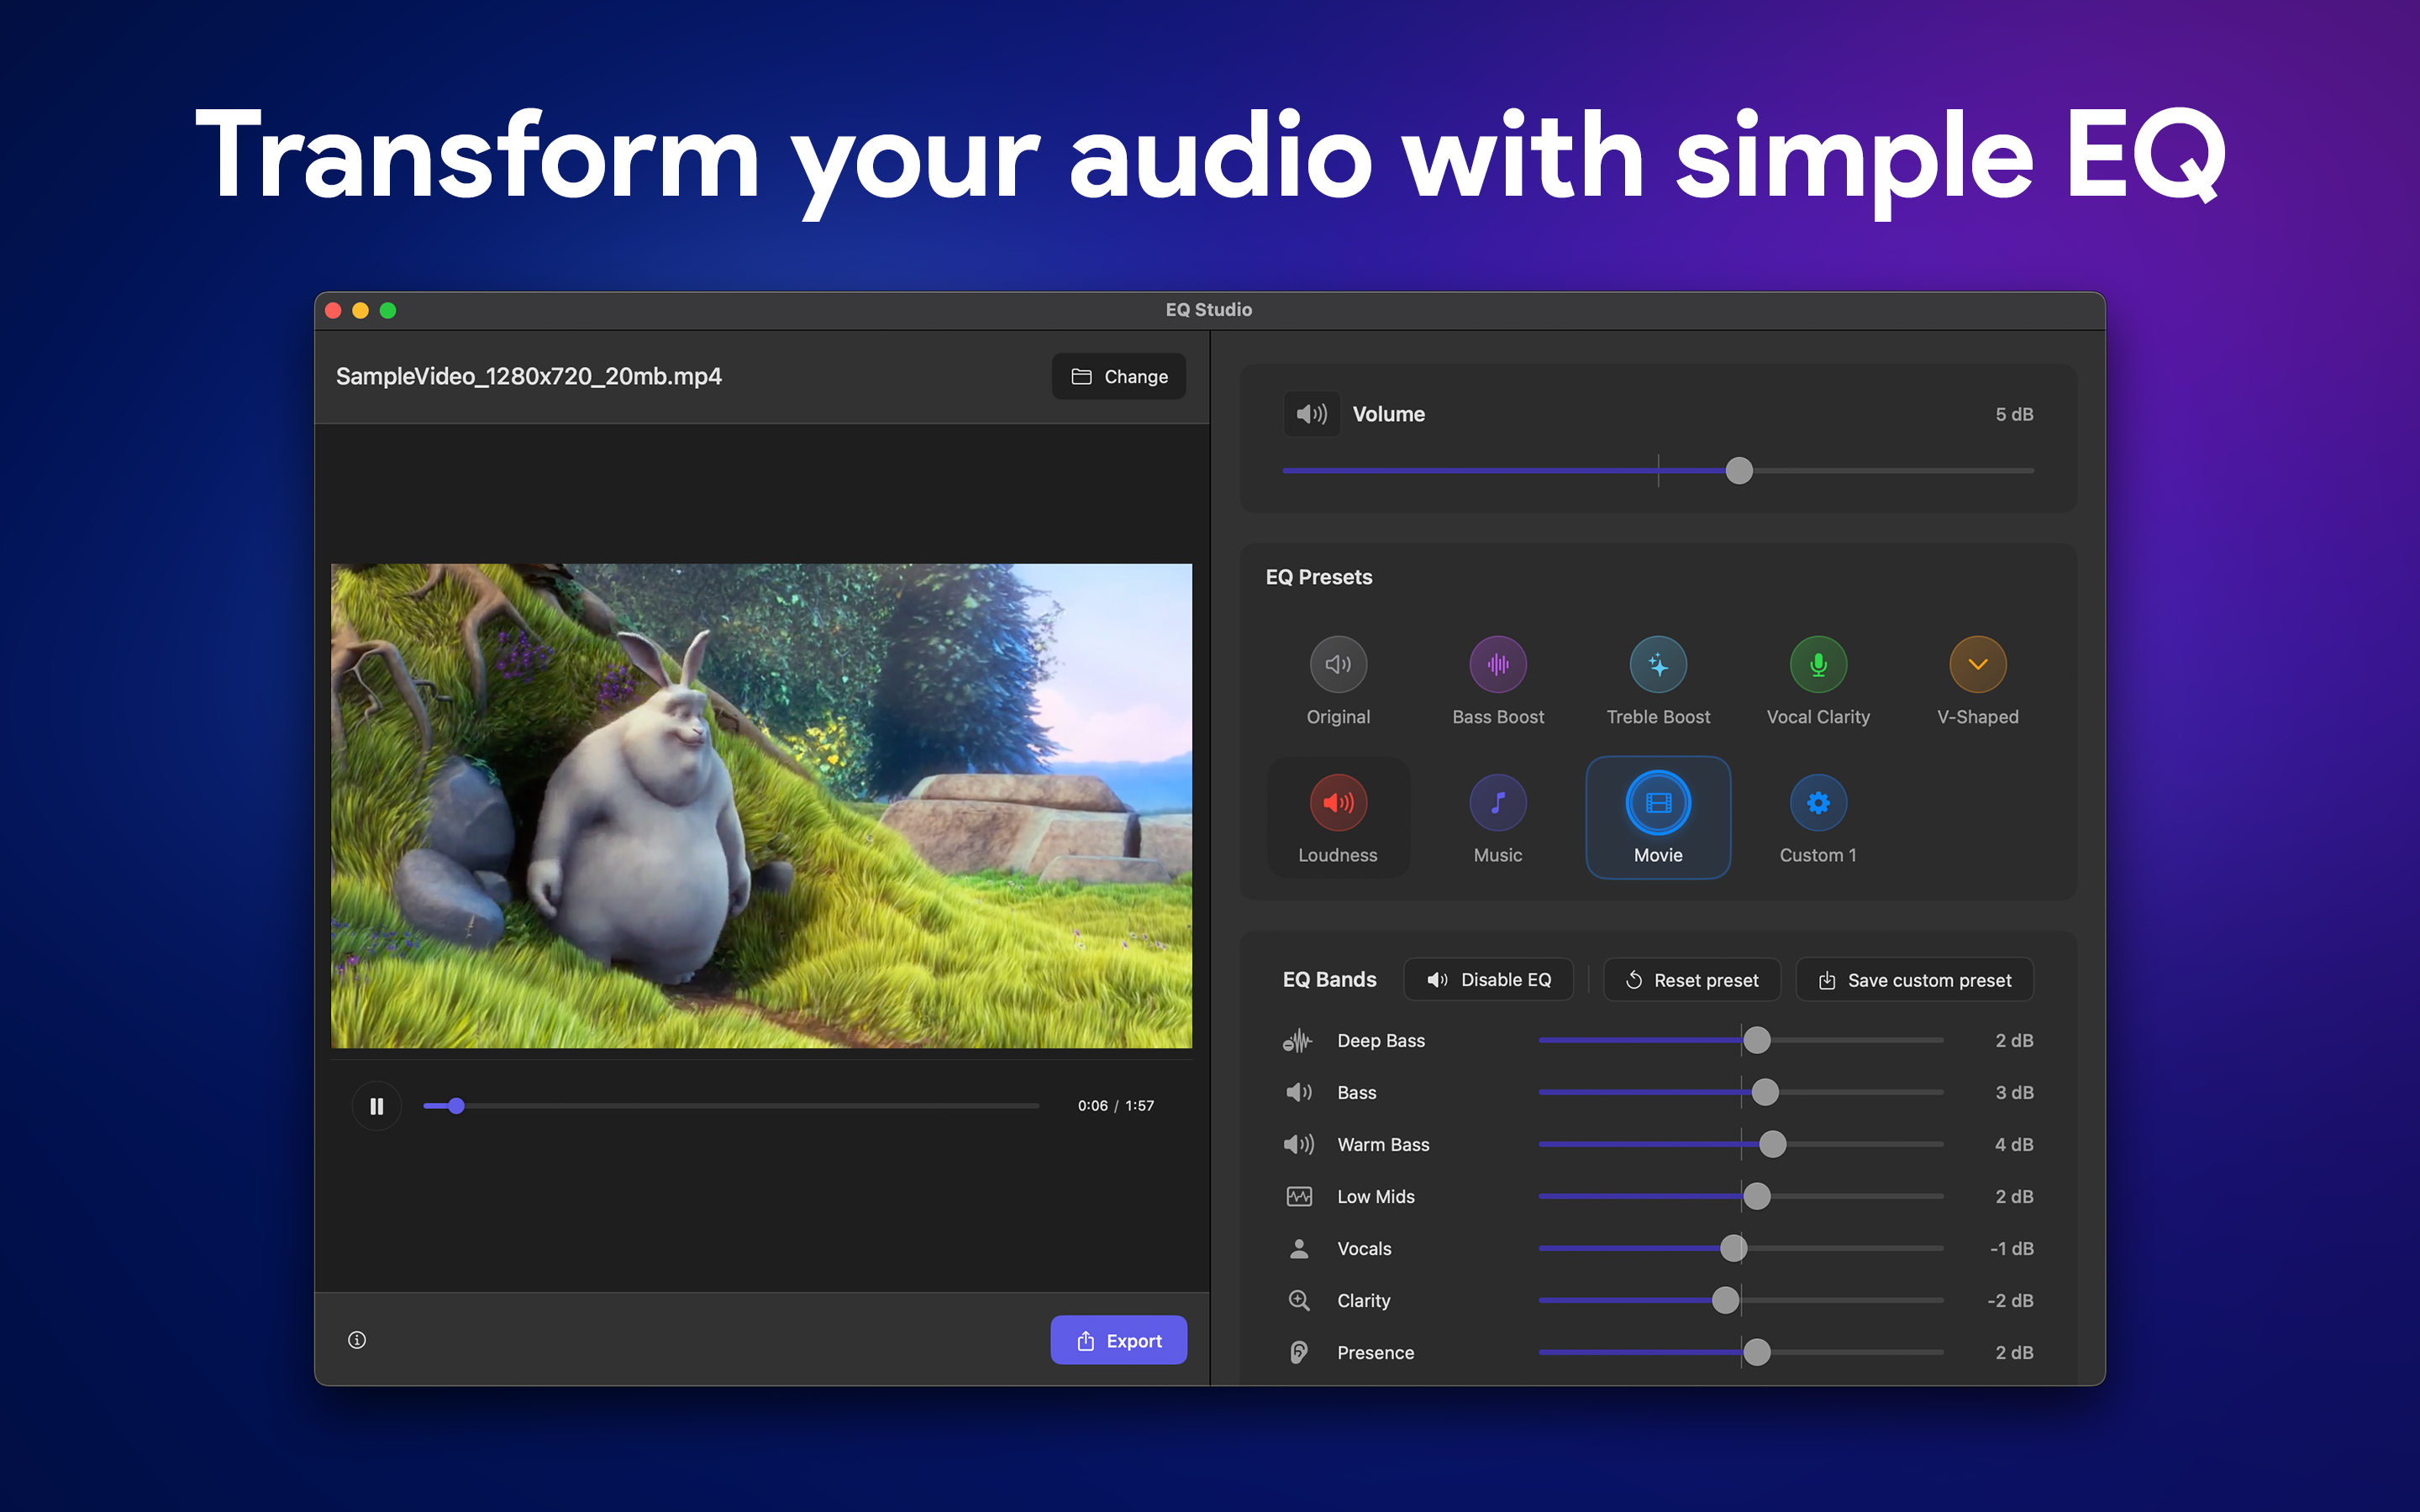Click the Clarity magnifier icon
This screenshot has width=2420, height=1512.
(1299, 1300)
